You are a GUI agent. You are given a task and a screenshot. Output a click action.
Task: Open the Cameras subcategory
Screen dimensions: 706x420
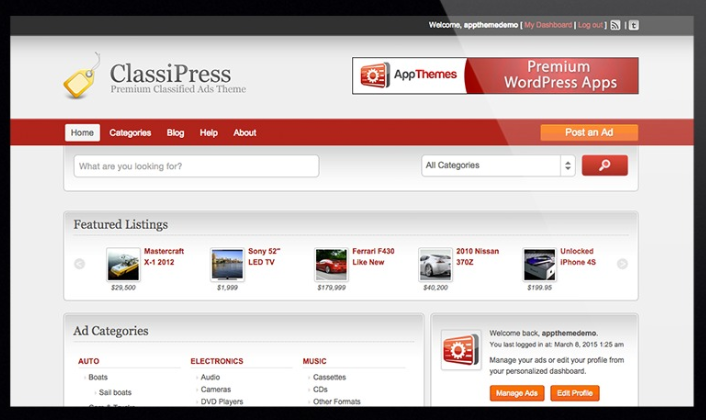pyautogui.click(x=216, y=389)
